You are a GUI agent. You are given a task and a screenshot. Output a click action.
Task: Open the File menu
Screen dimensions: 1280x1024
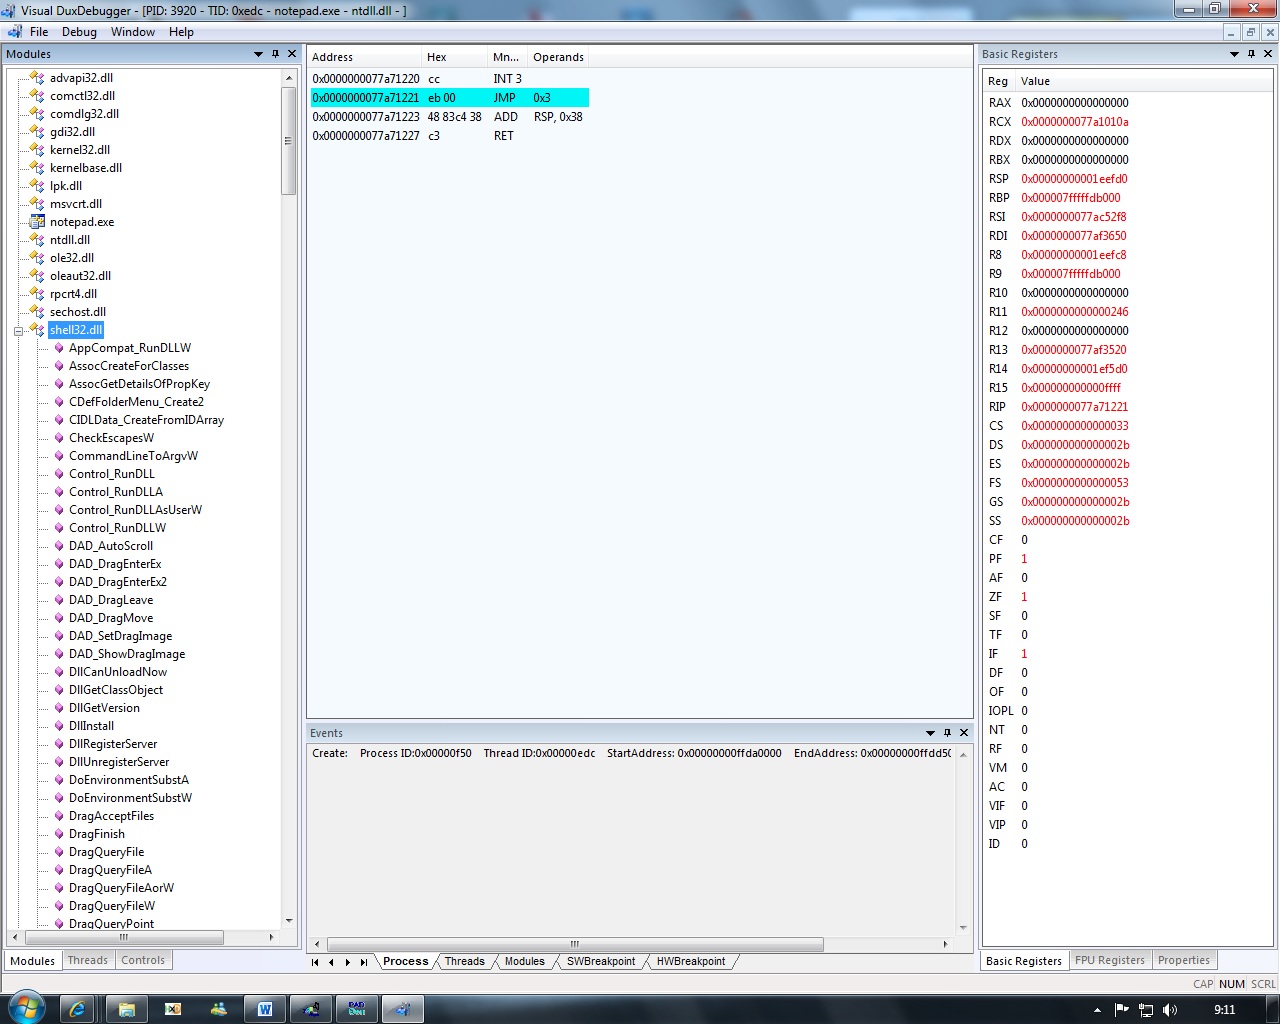coord(39,32)
